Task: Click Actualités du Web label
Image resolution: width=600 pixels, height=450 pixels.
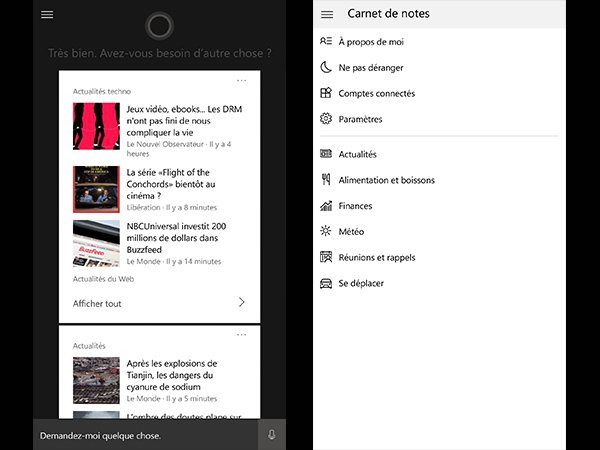Action: [x=103, y=279]
